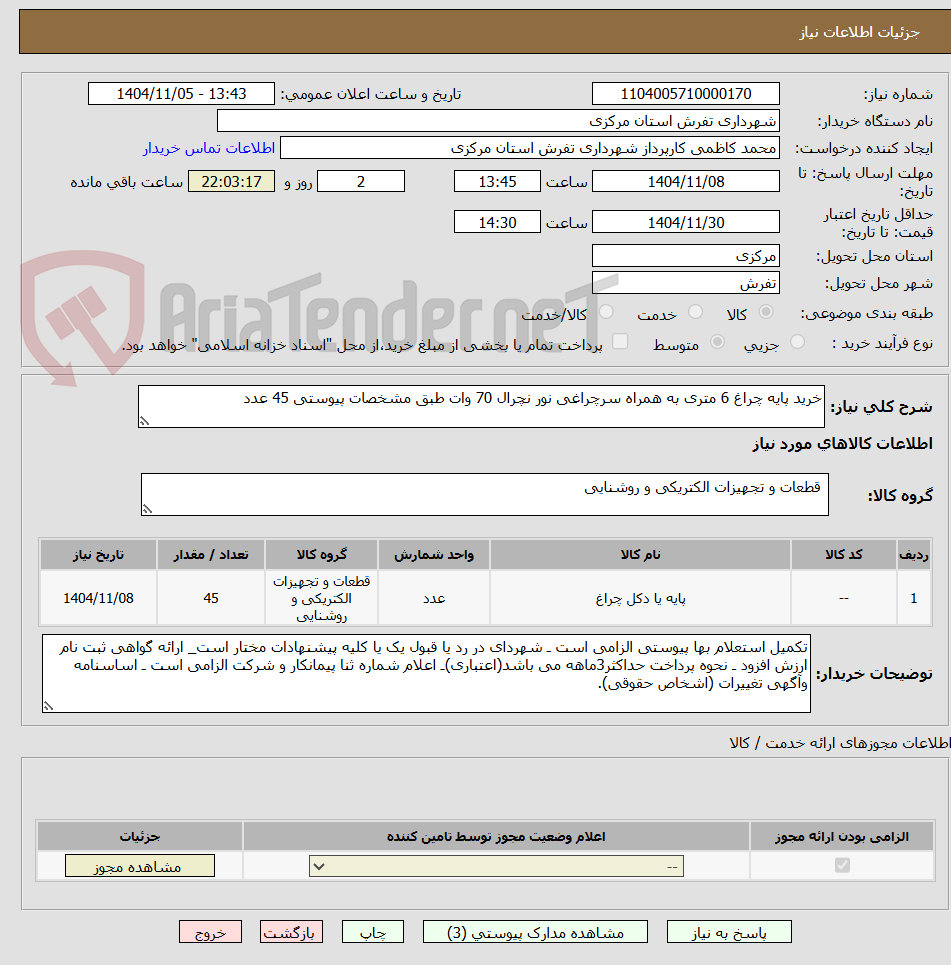
Task: Click the شرح کلی نیاز text area
Action: click(x=481, y=406)
